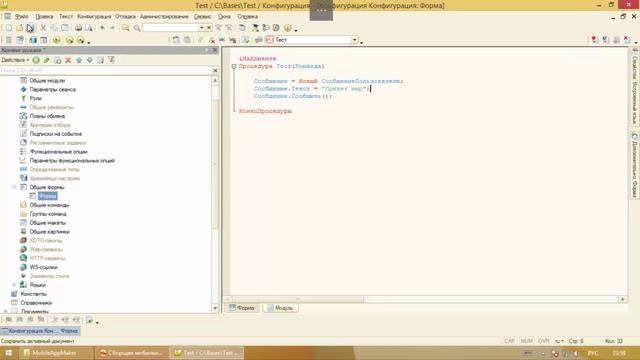
Task: Open the search field dropdown arrow in toolbar
Action: click(202, 28)
